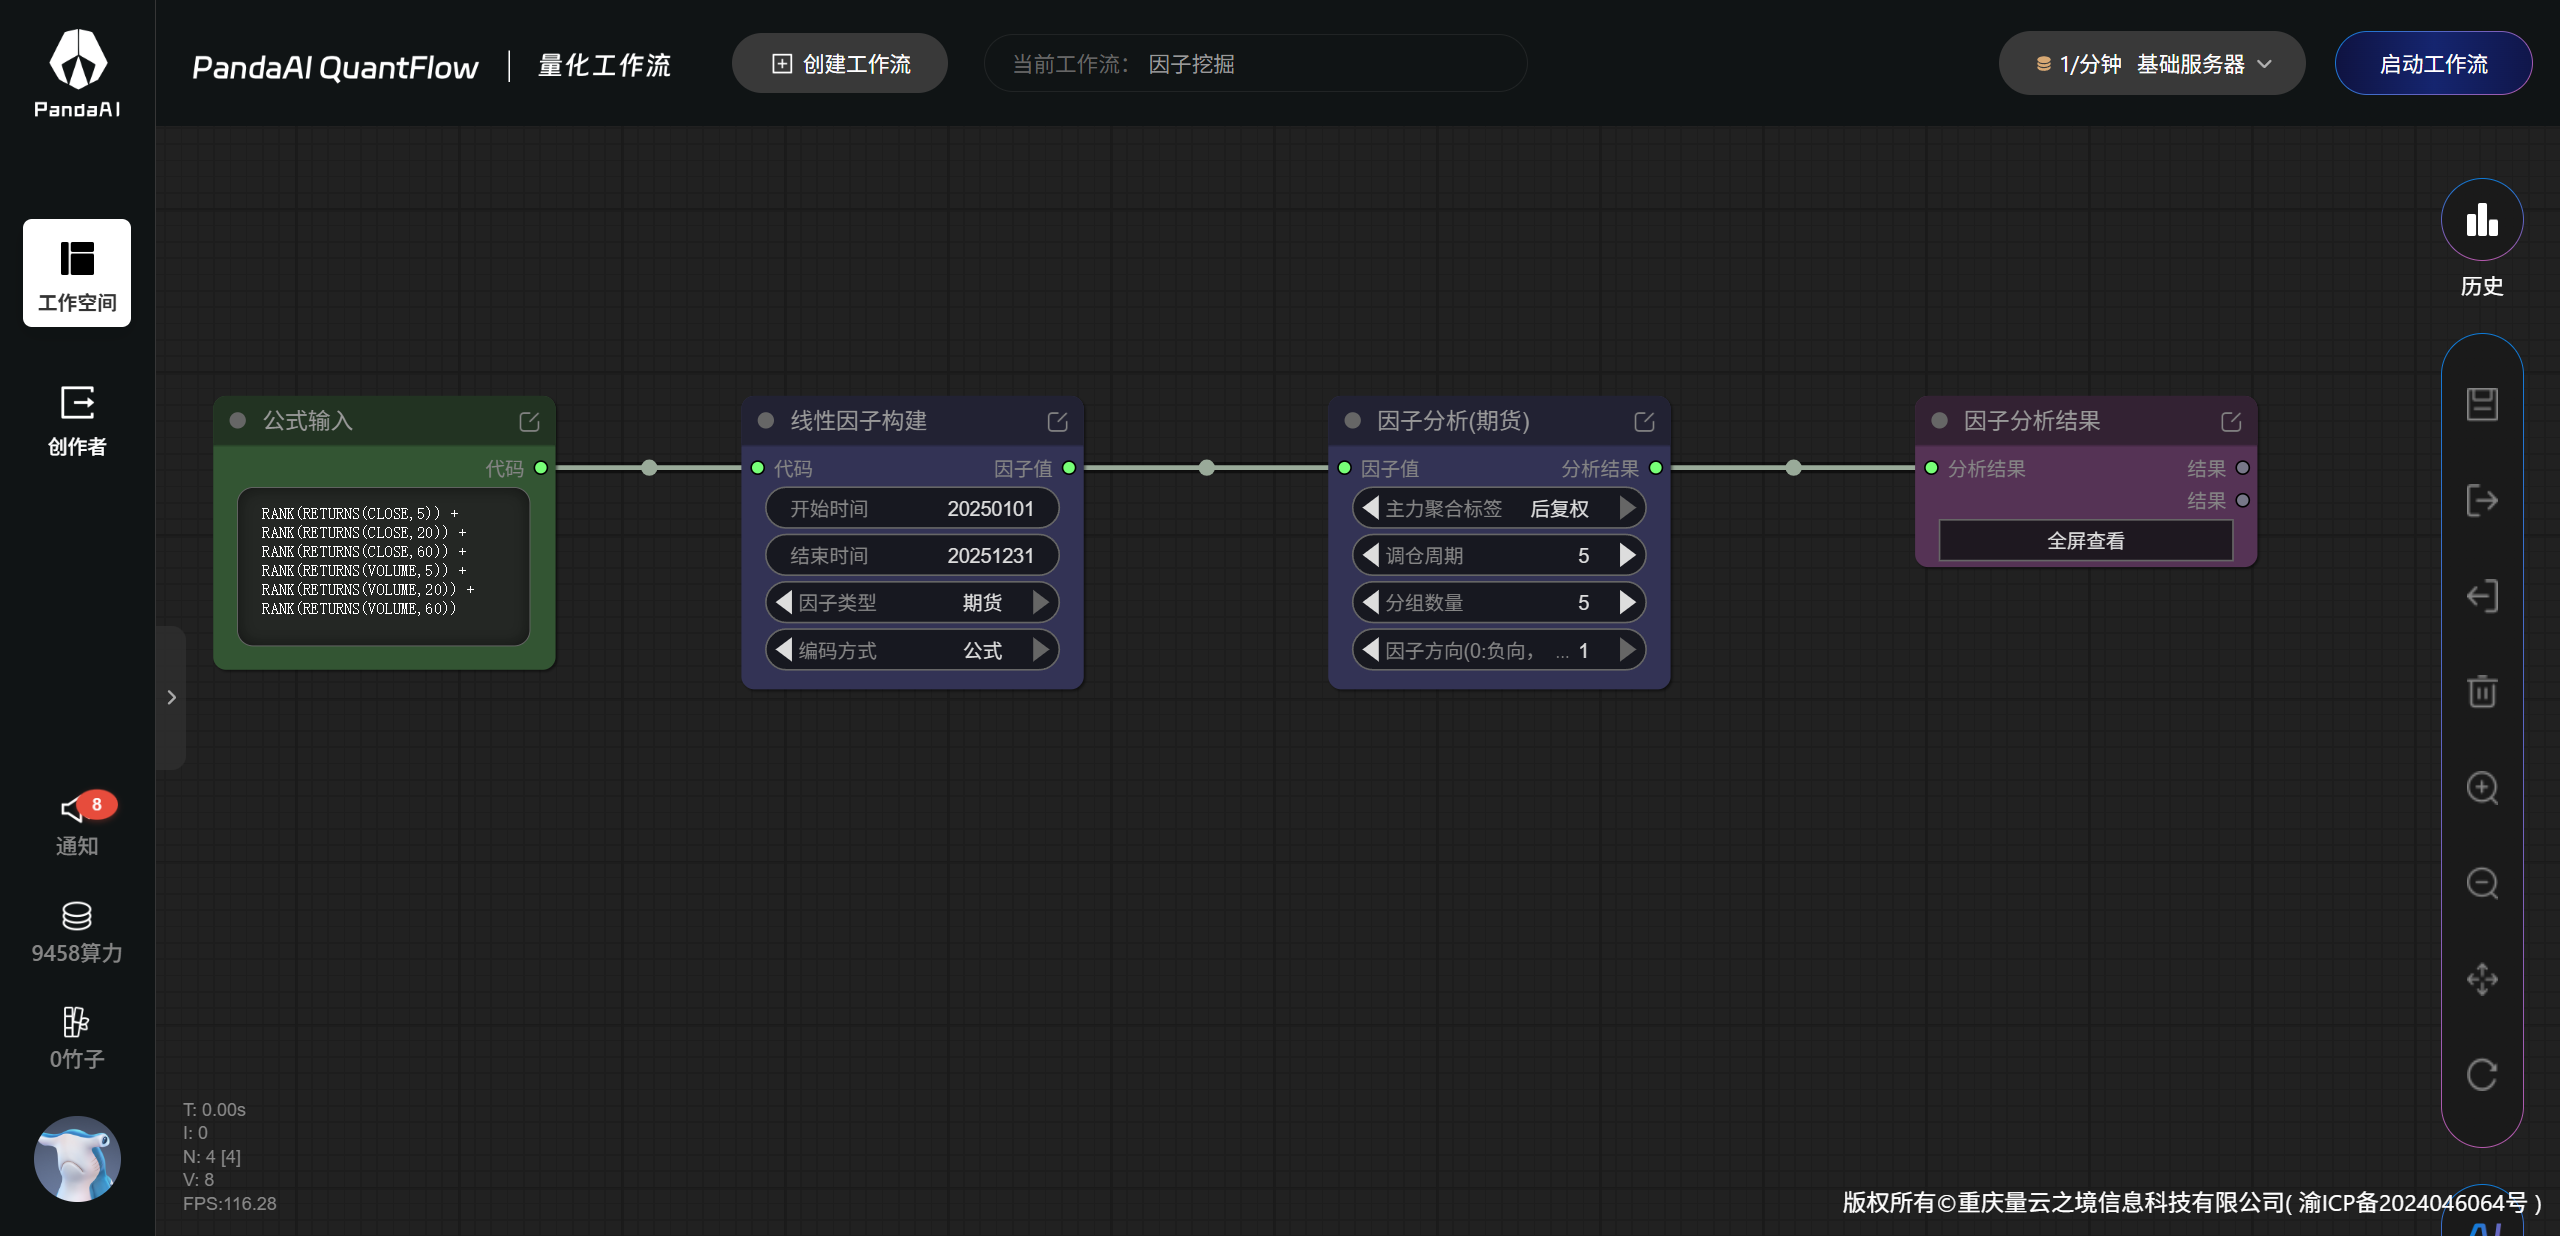Increase 因子方向 with right arrow

point(1627,650)
